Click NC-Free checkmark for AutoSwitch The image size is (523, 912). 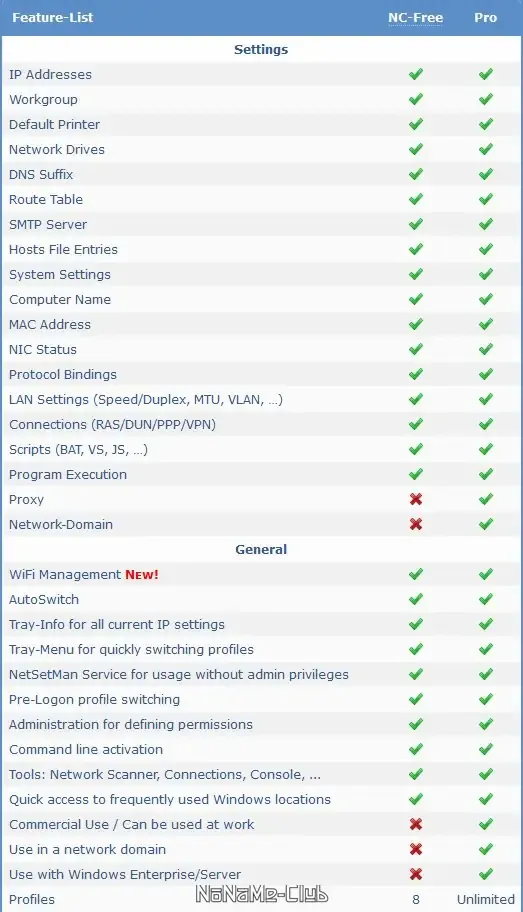click(x=416, y=599)
